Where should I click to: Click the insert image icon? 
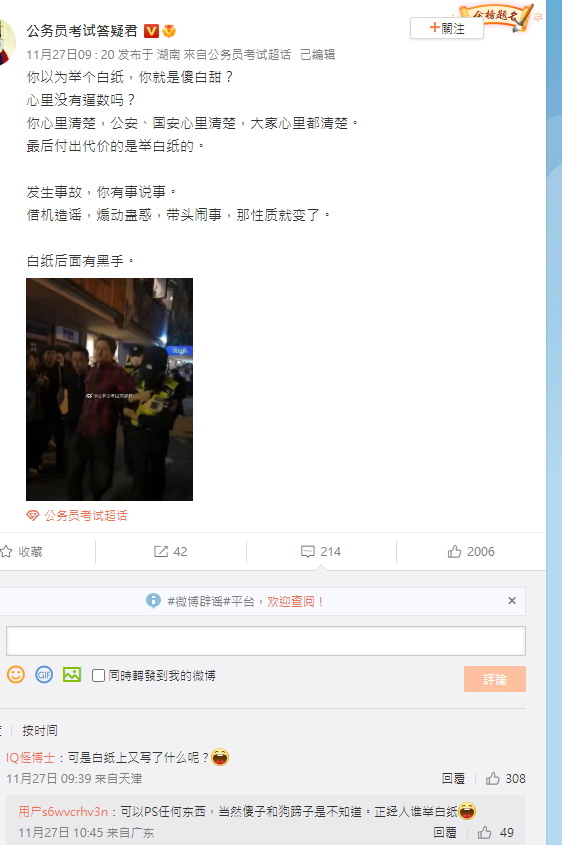[x=72, y=675]
